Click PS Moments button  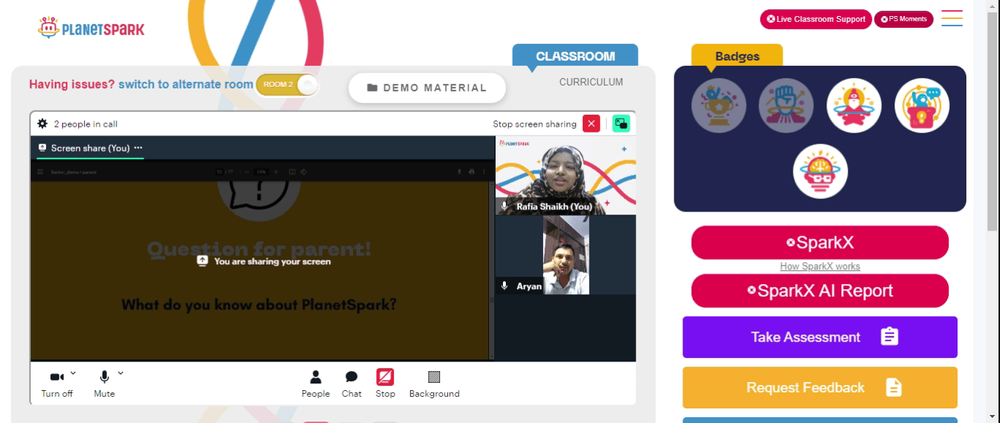coord(904,19)
